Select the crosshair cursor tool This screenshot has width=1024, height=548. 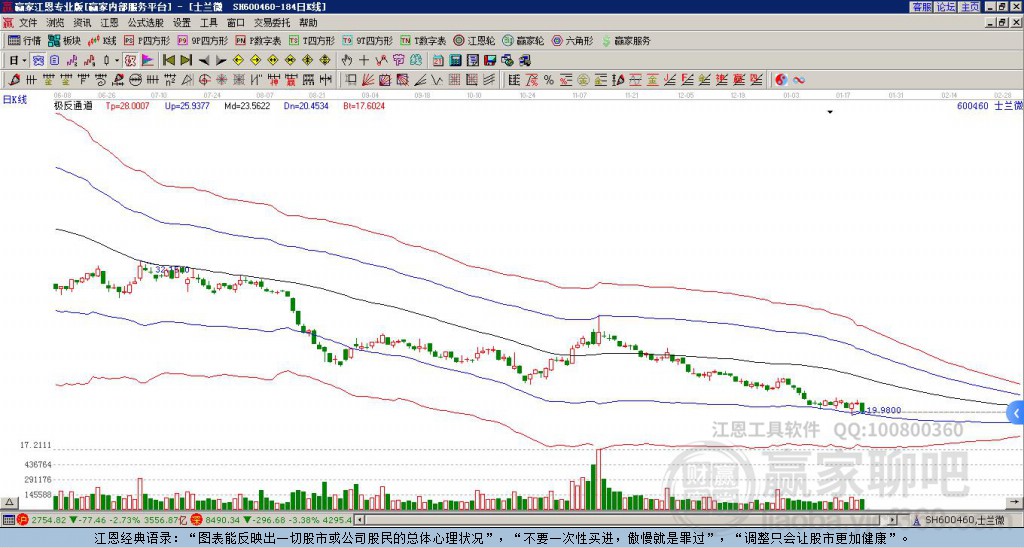[364, 61]
